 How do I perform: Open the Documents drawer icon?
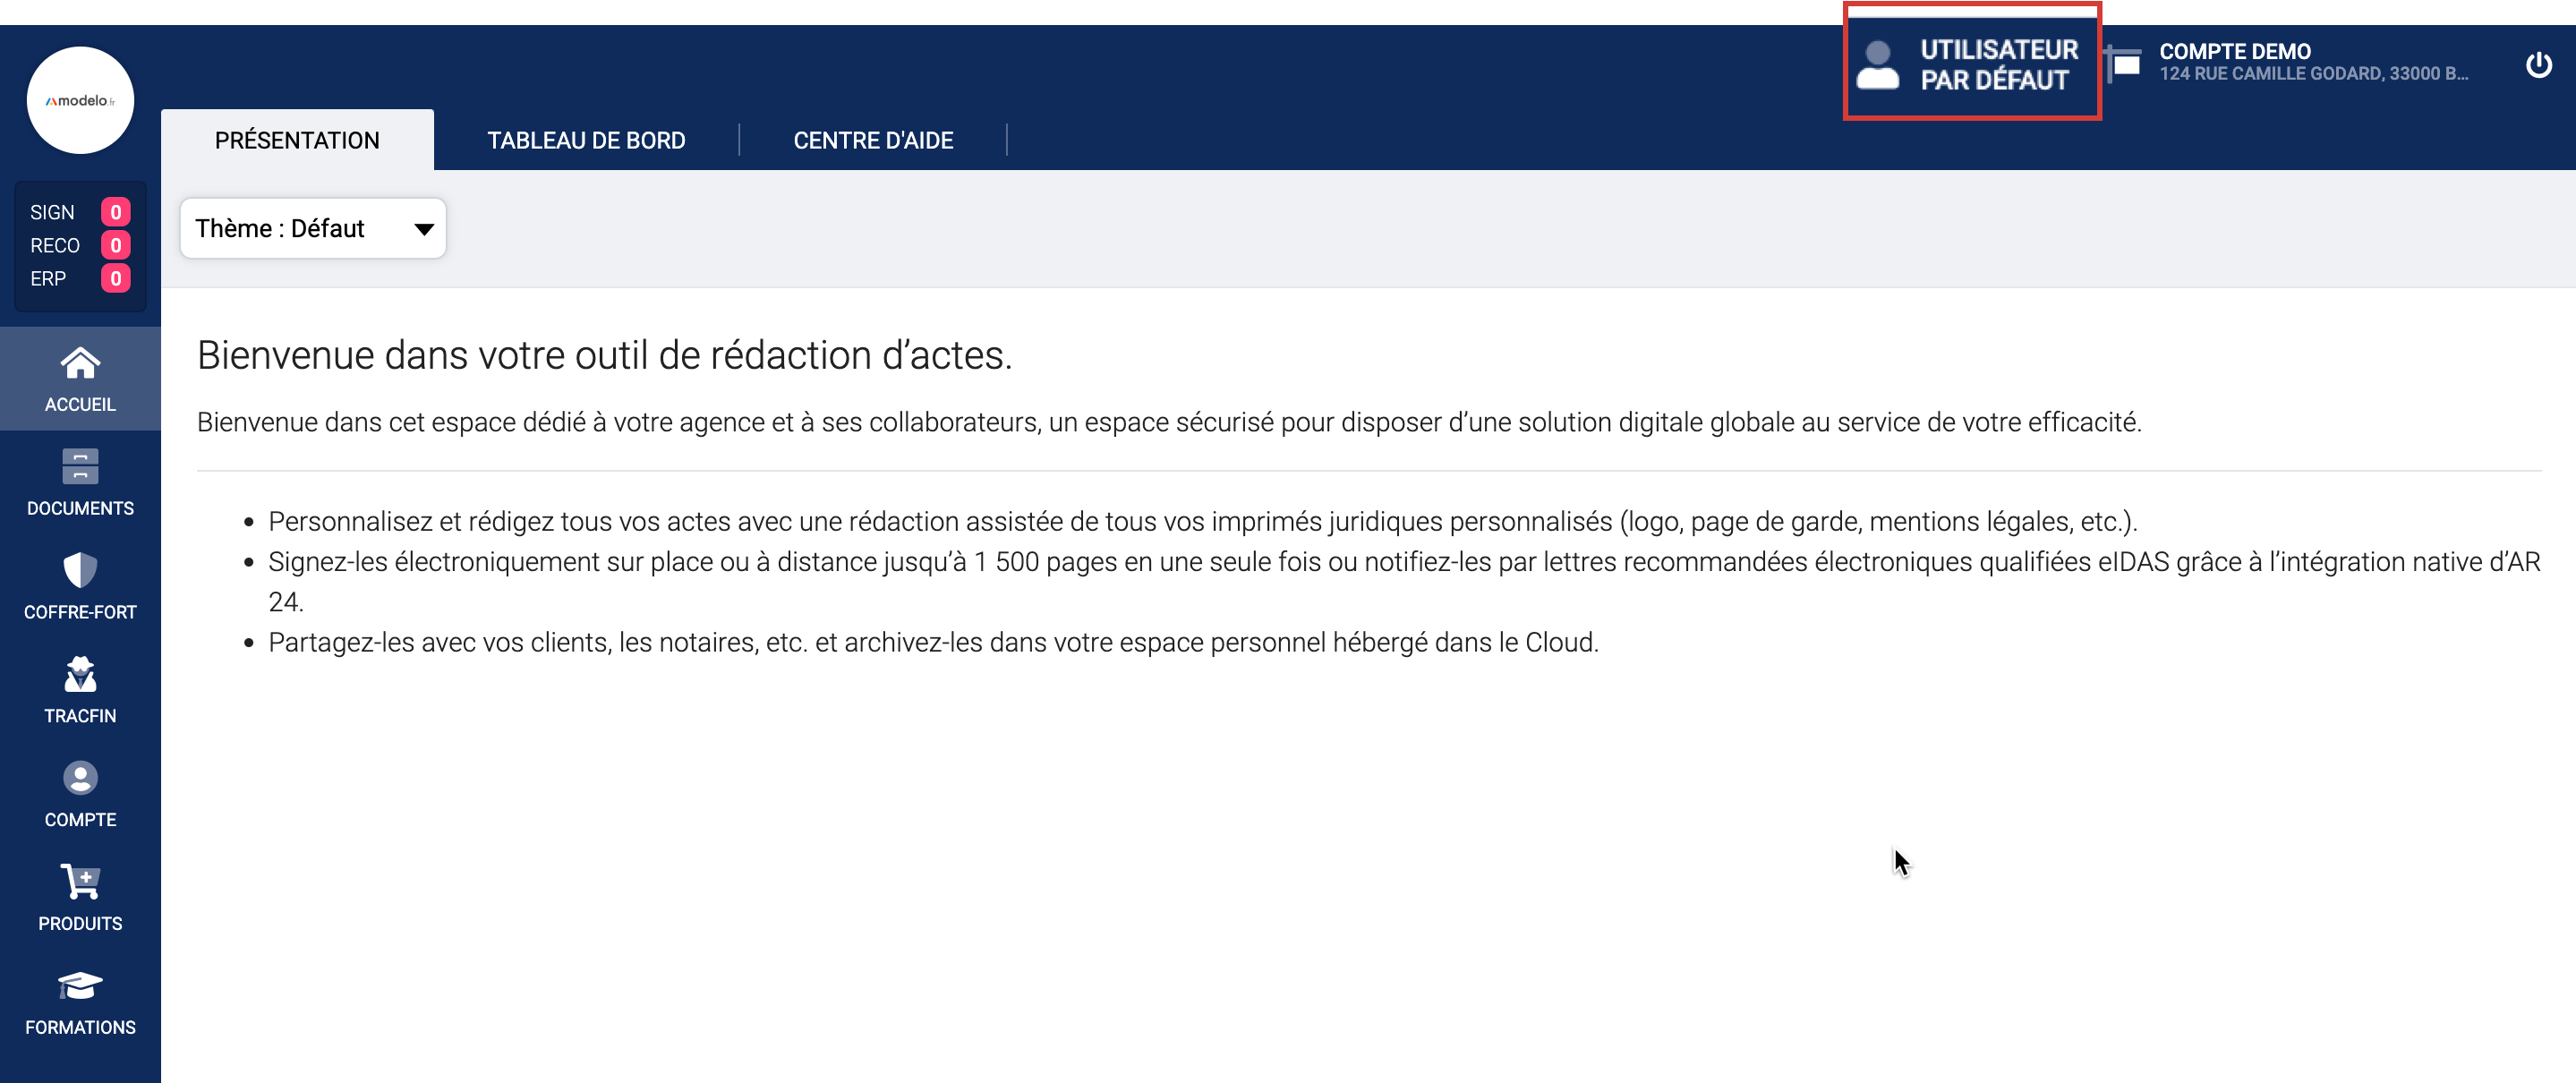80,467
